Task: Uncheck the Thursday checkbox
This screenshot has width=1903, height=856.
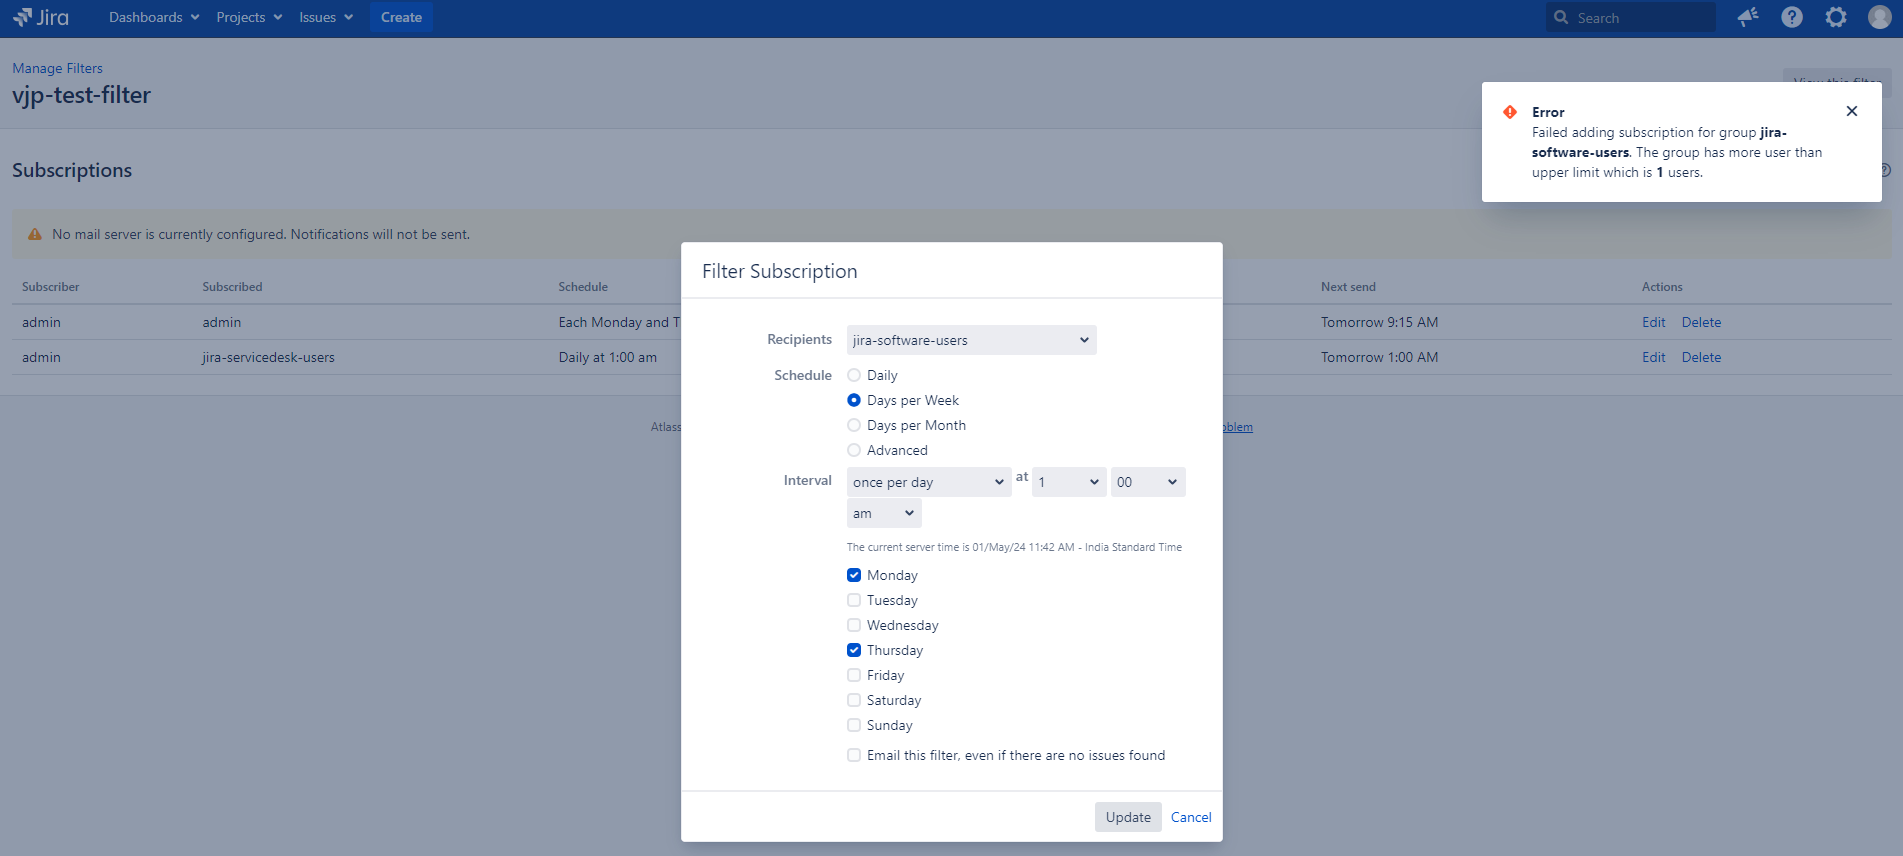Action: tap(854, 650)
